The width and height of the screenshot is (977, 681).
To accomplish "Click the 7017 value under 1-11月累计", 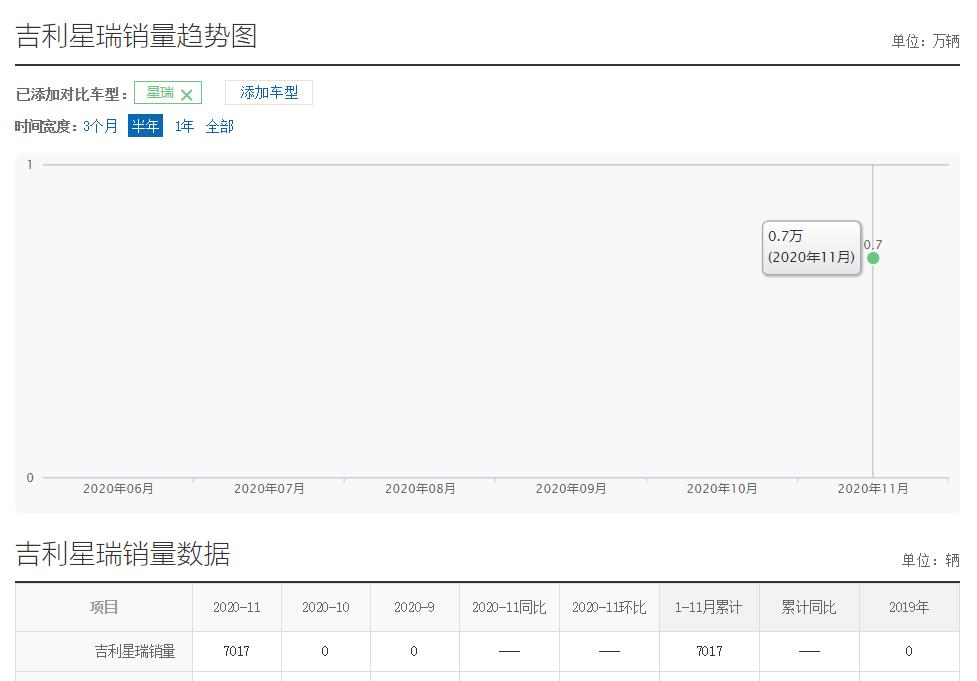I will coord(709,651).
